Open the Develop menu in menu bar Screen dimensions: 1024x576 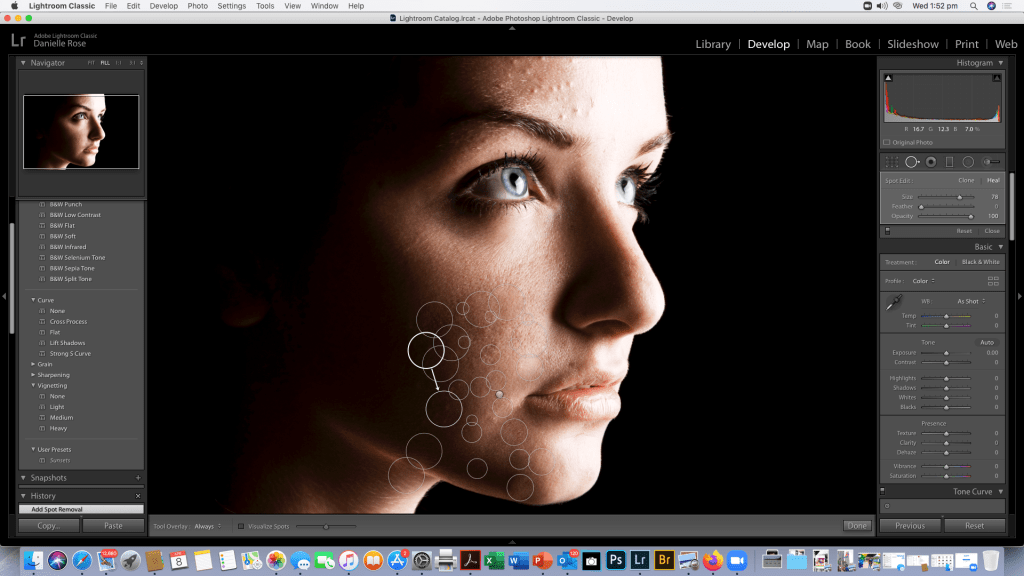163,6
